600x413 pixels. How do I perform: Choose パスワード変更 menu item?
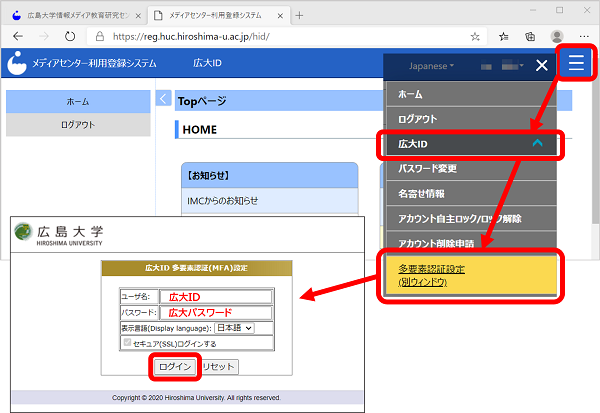[x=471, y=168]
